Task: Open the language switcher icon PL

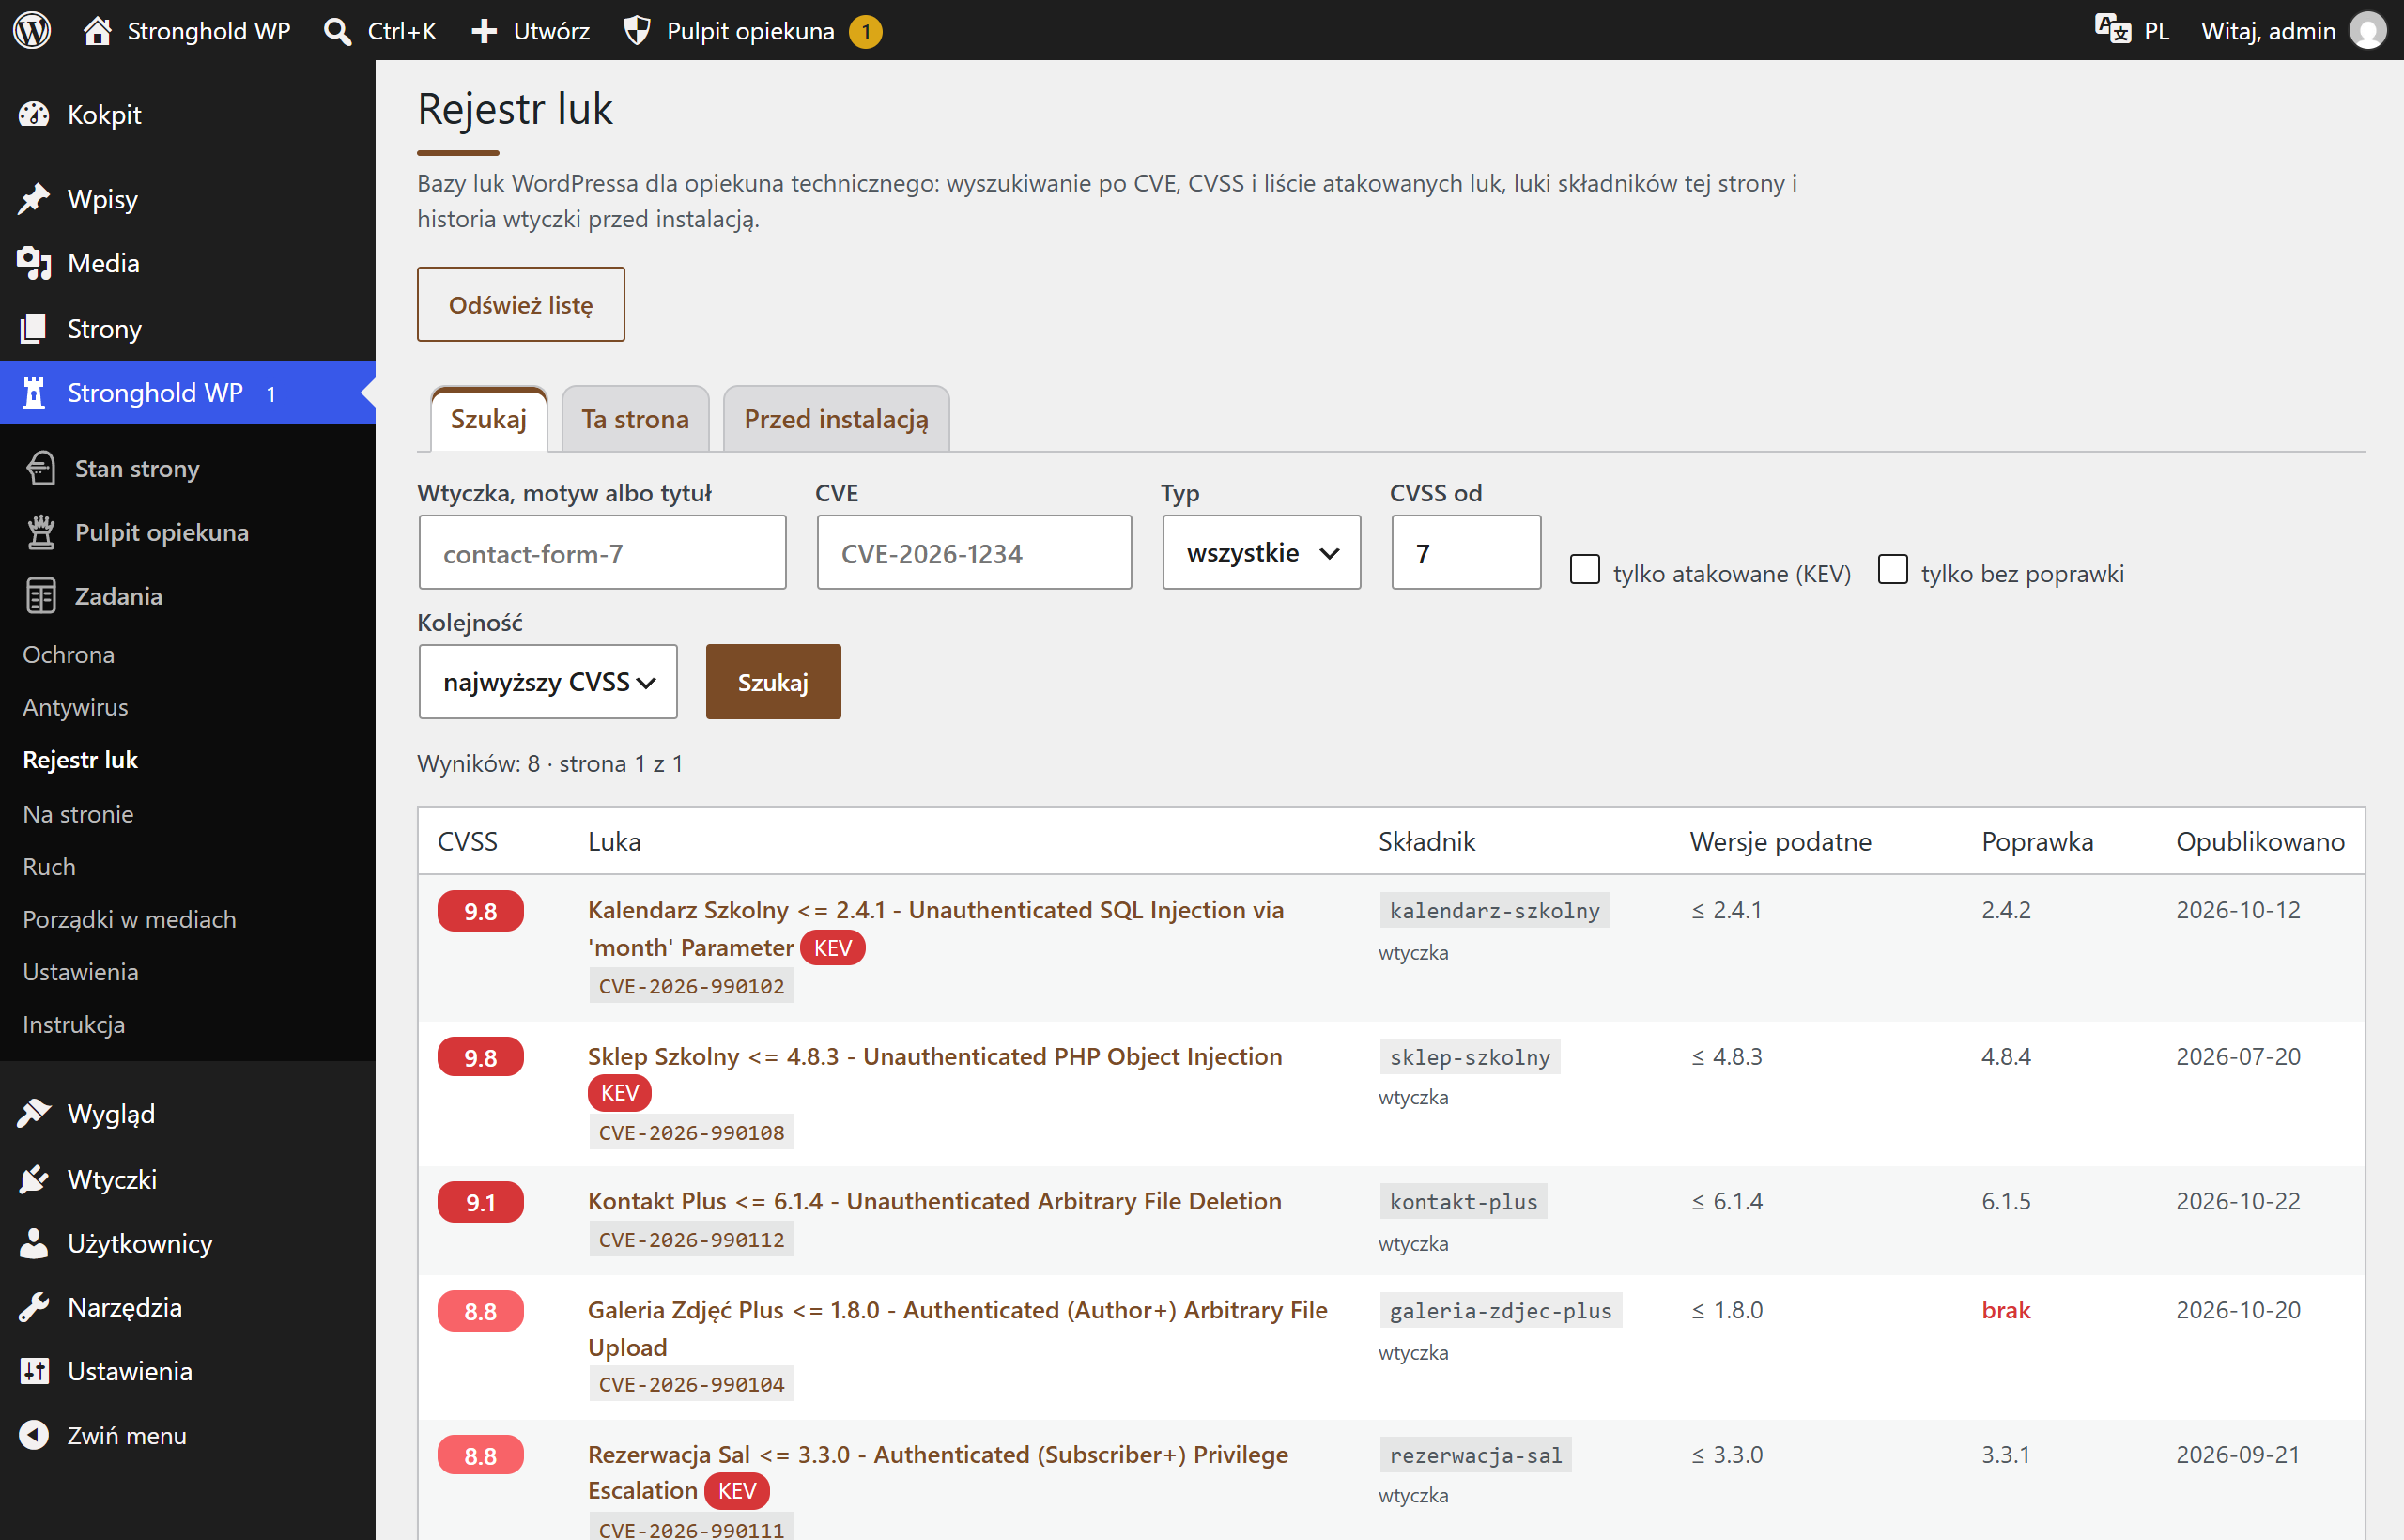Action: 2113,29
